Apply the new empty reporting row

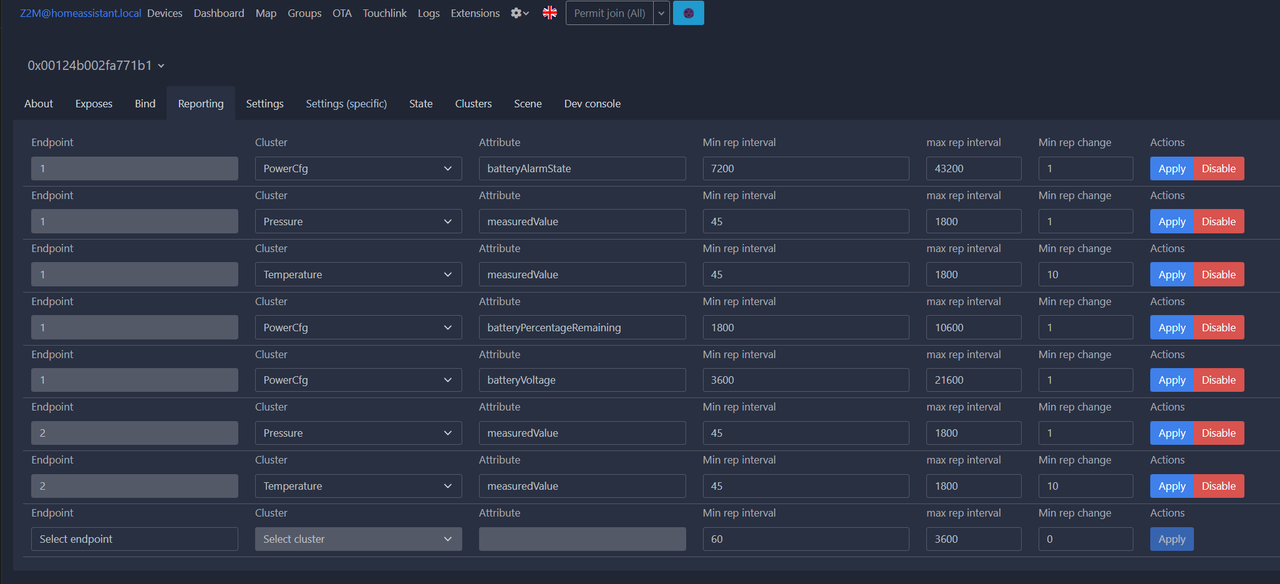coord(1171,539)
